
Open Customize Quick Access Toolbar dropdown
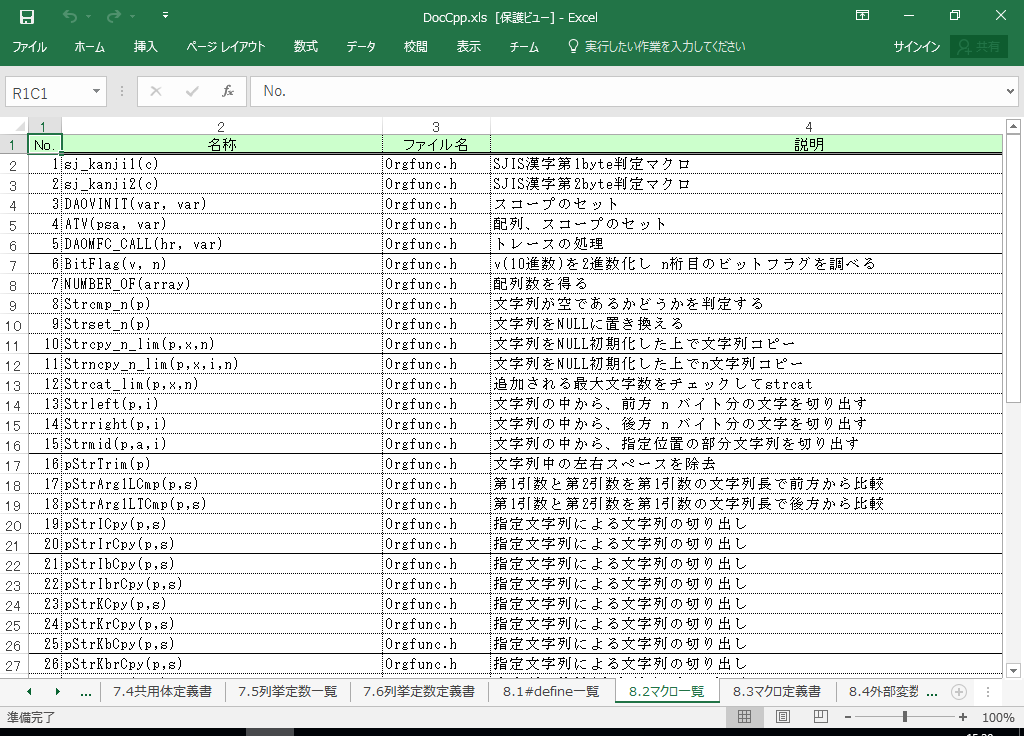point(165,16)
